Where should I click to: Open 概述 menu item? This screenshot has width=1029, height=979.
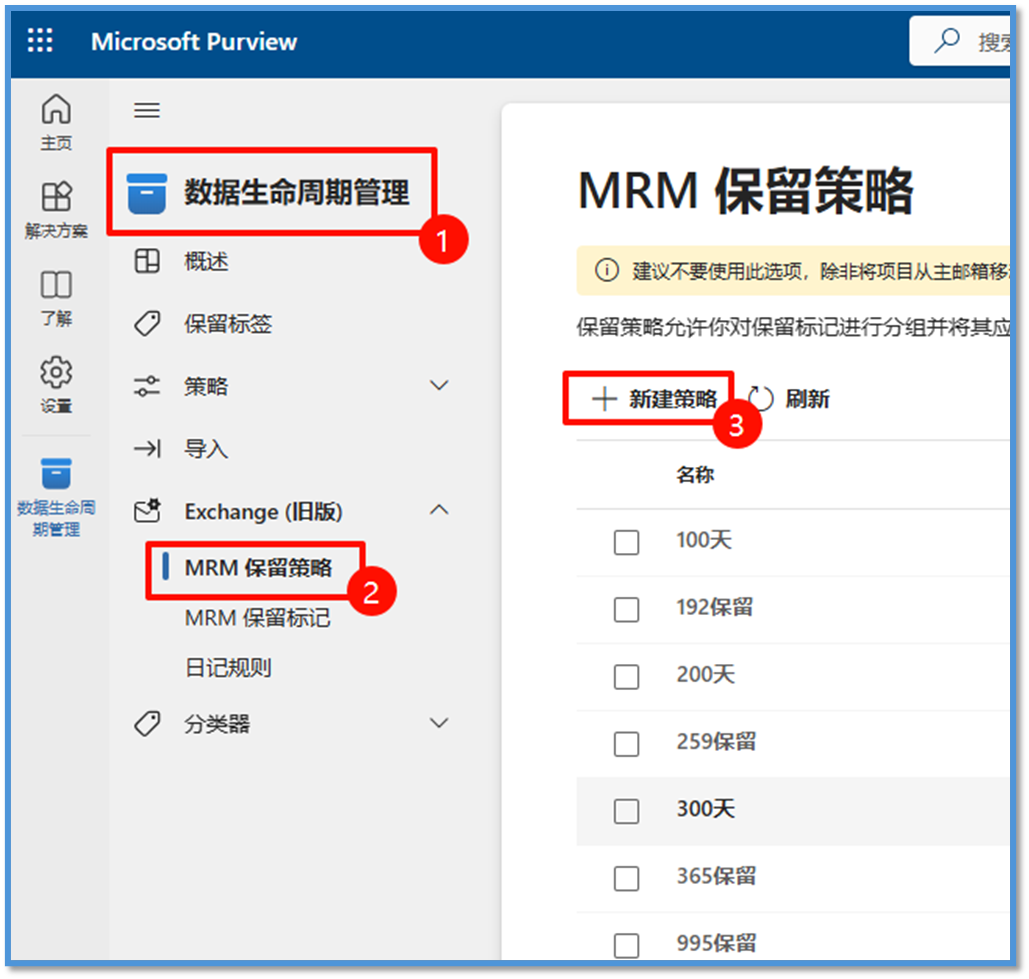206,261
